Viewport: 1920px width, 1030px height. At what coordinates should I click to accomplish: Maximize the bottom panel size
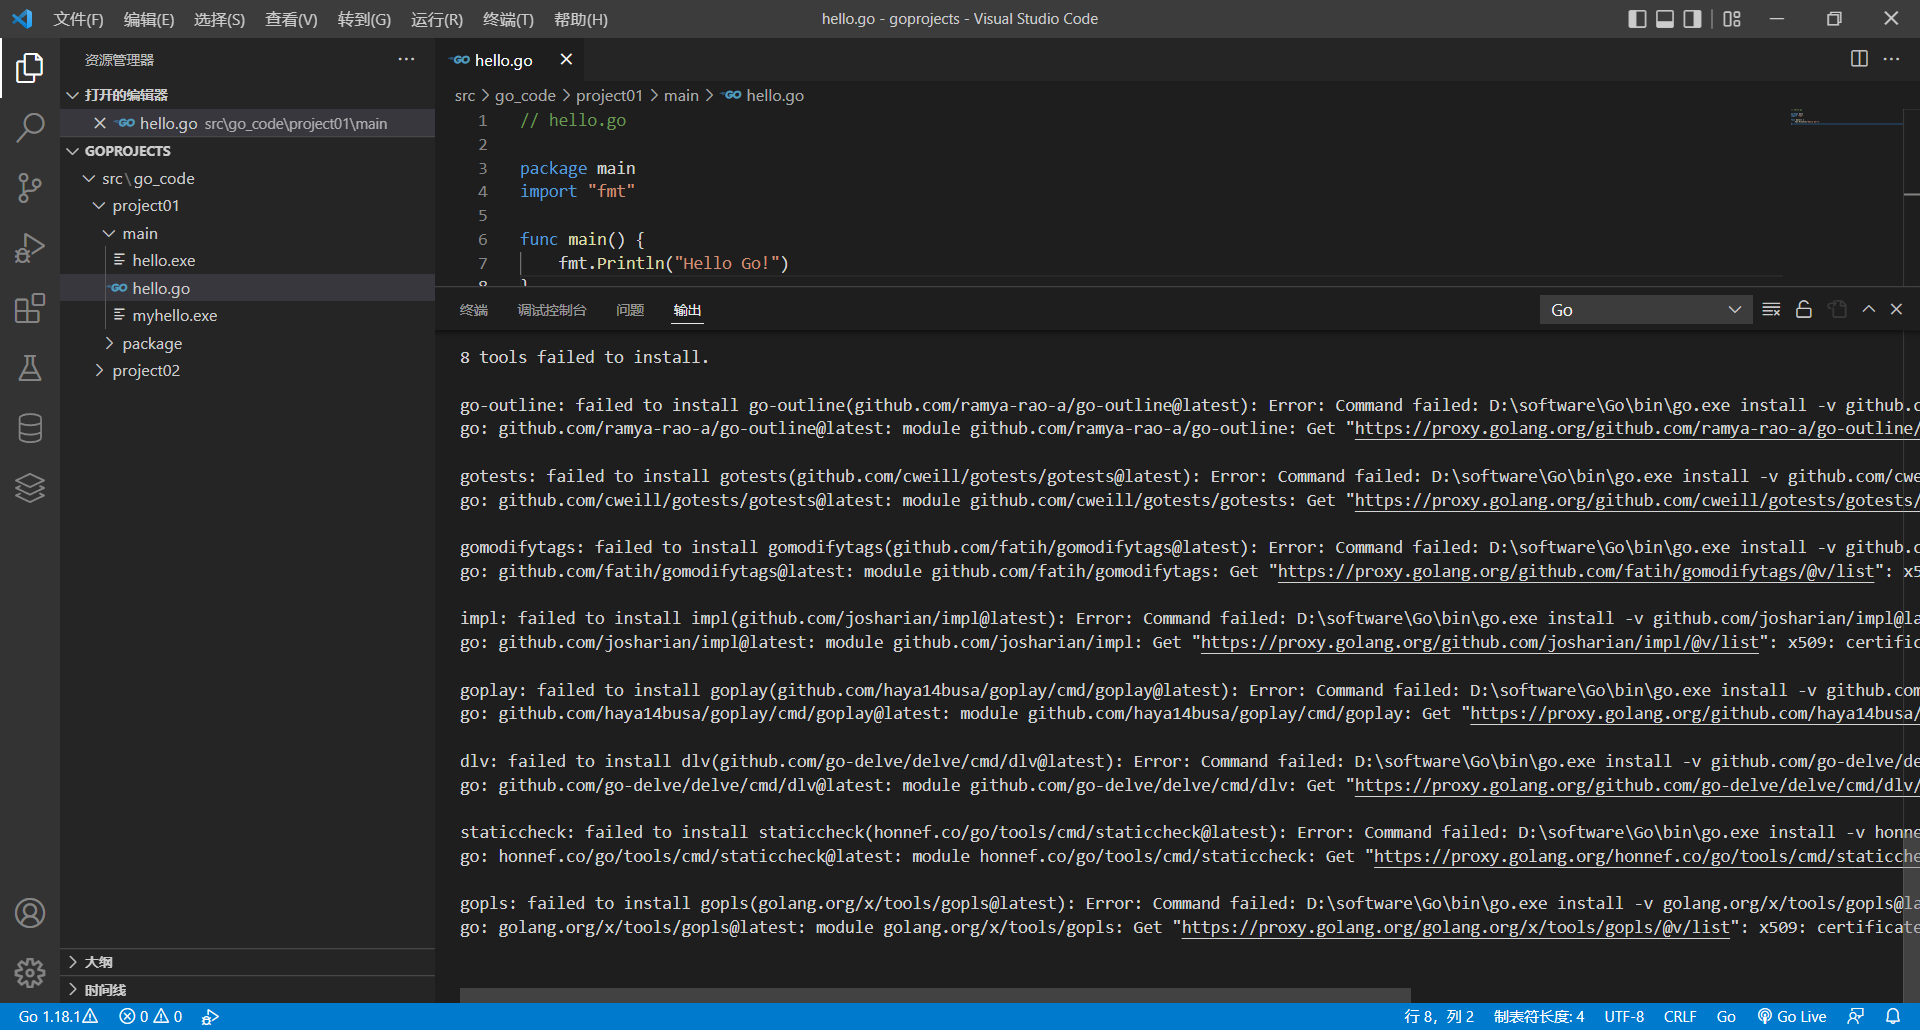(1868, 310)
